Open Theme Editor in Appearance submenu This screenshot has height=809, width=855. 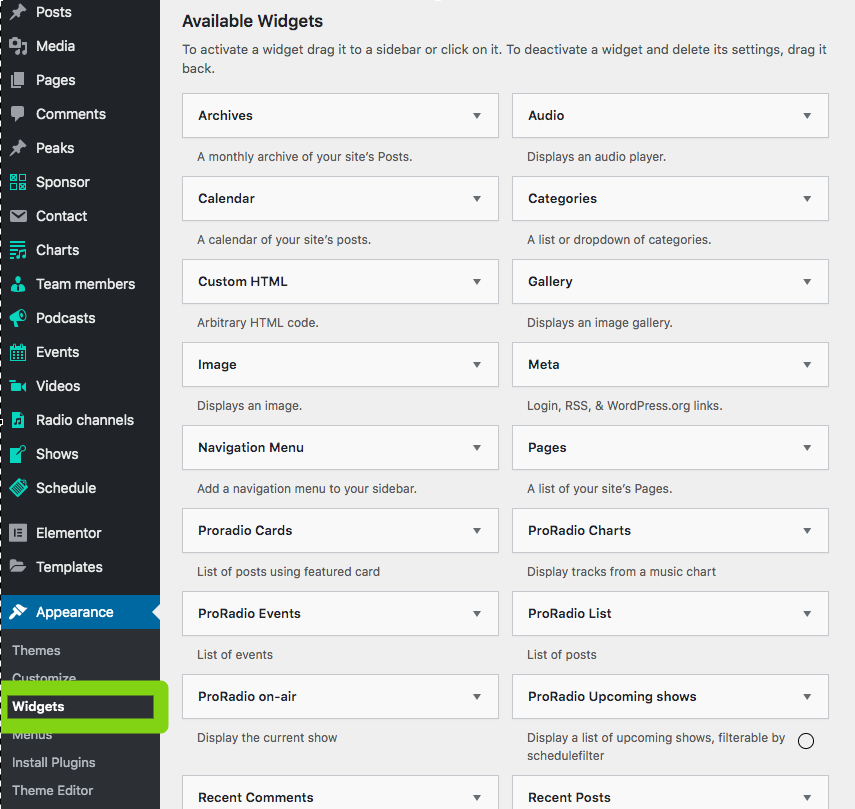coord(52,790)
